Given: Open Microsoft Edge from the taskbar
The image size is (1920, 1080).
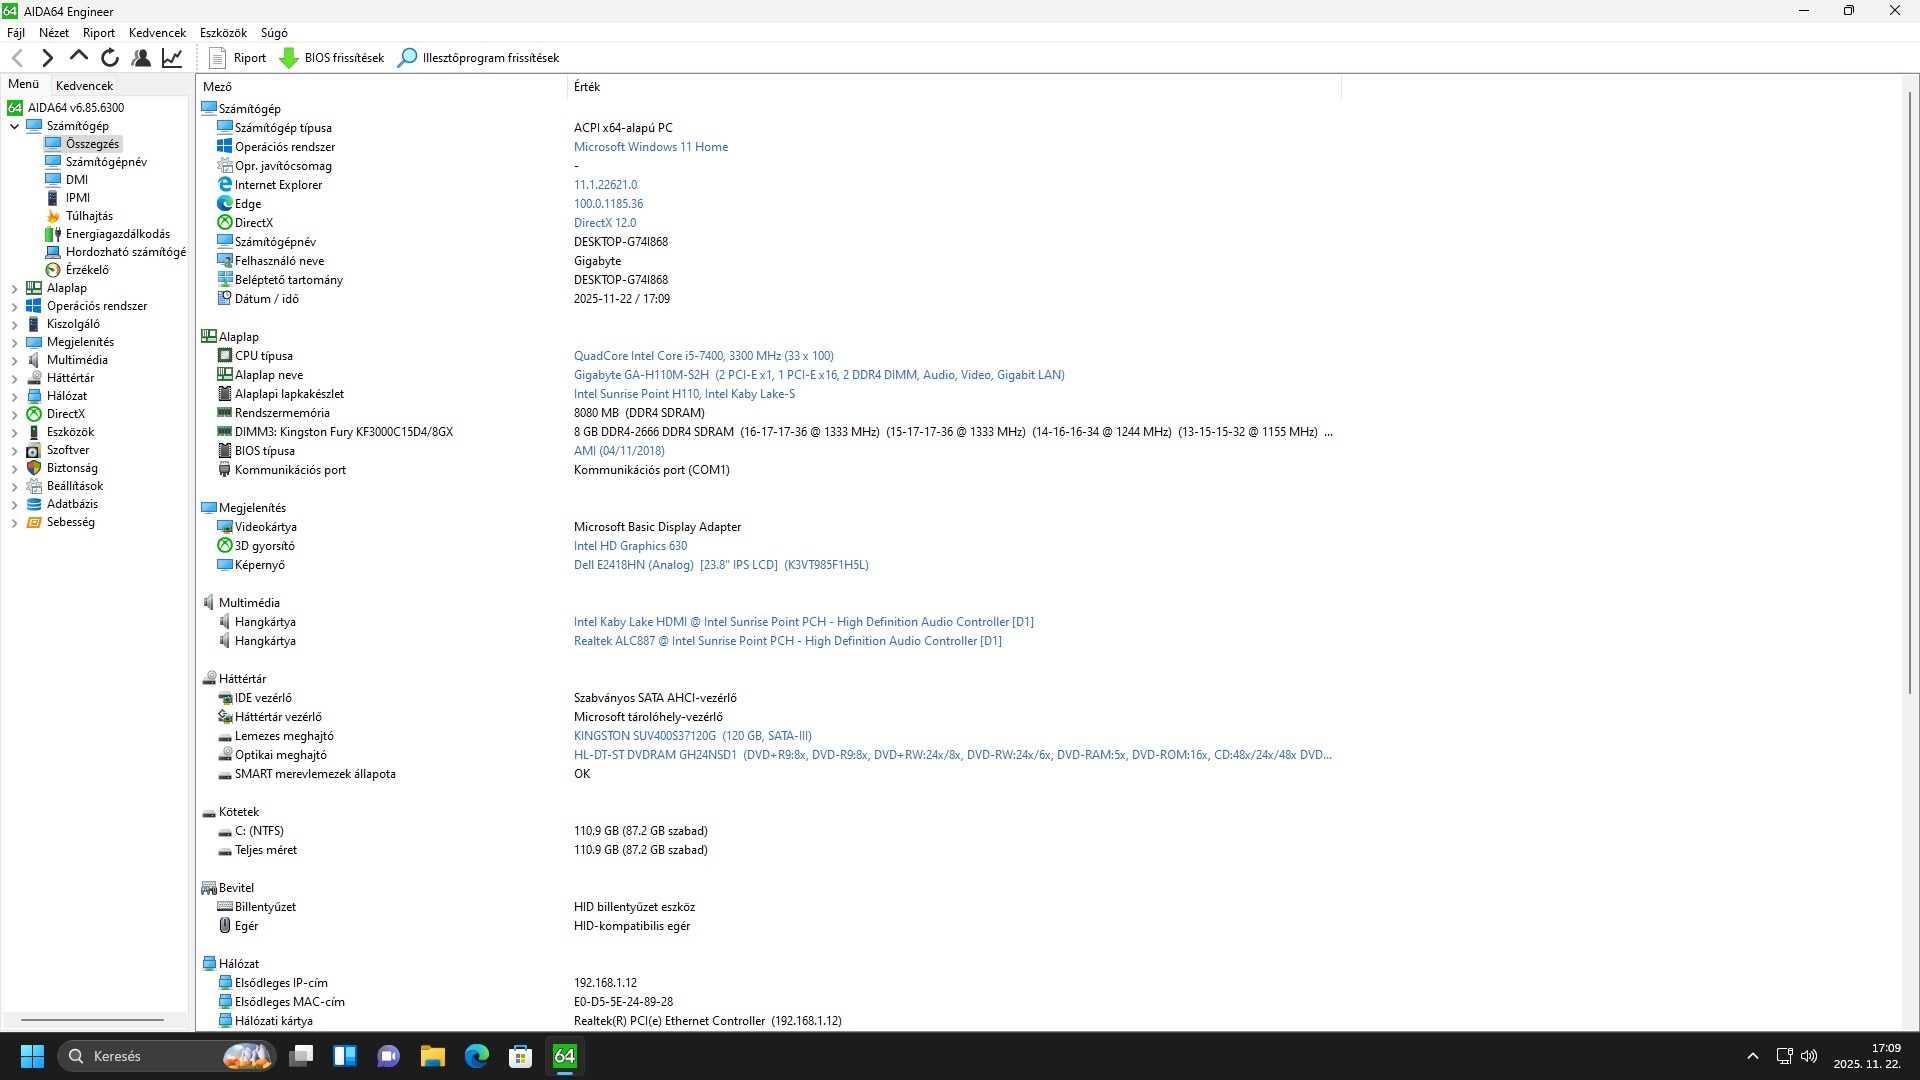Looking at the screenshot, I should pos(476,1056).
